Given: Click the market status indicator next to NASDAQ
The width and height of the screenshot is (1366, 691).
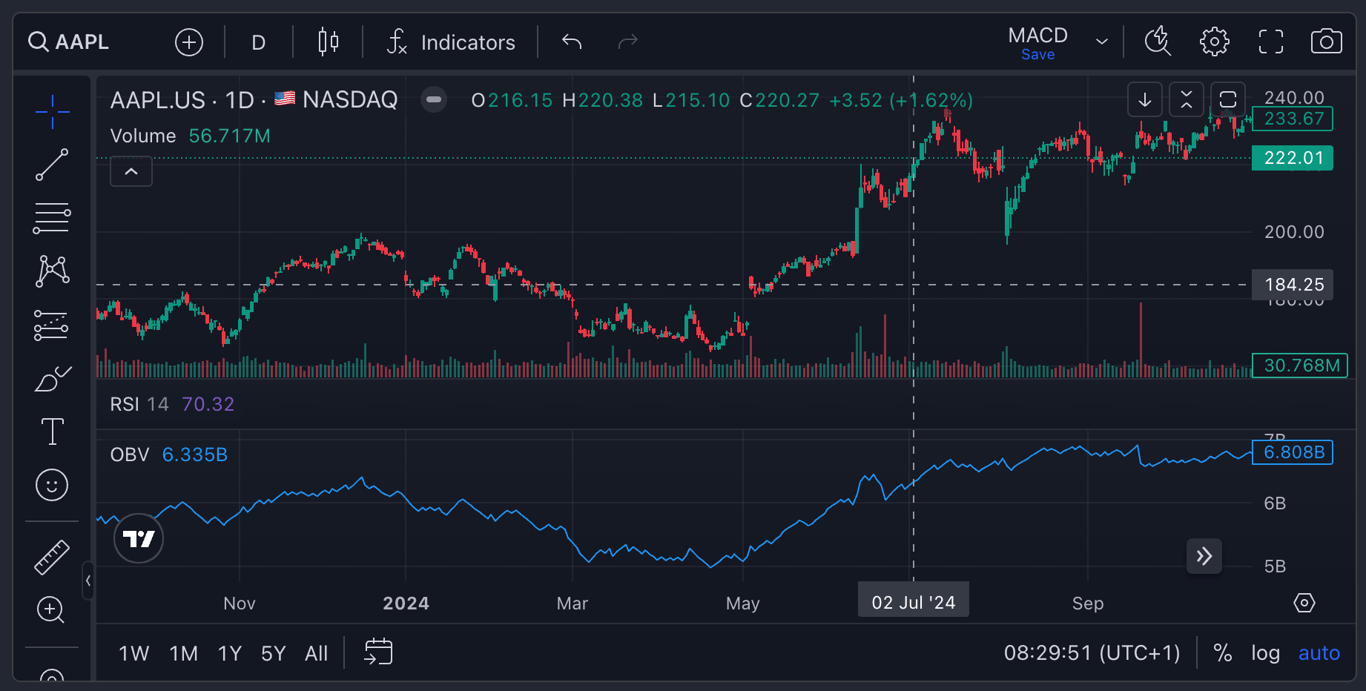Looking at the screenshot, I should [433, 100].
